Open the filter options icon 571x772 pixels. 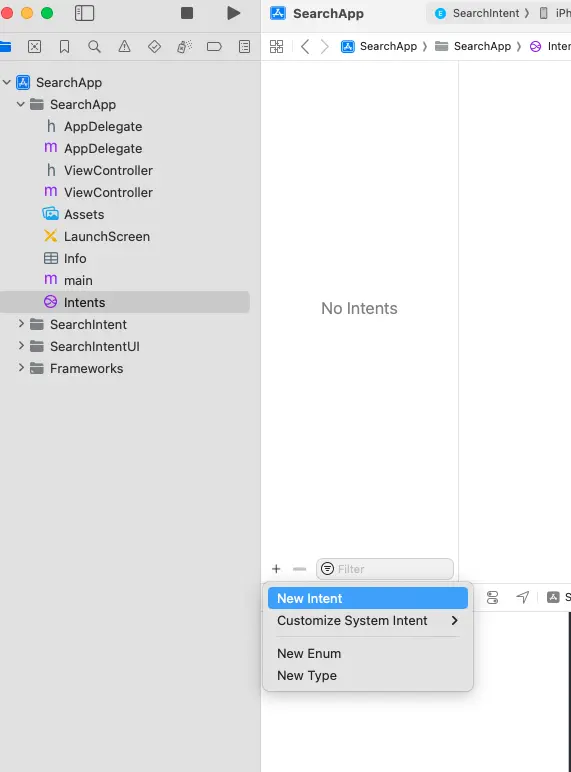coord(327,569)
